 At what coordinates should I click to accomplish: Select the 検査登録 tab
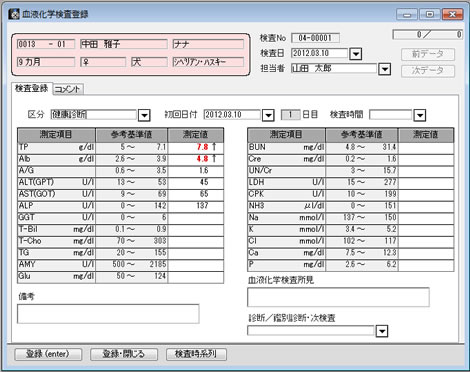[32, 88]
